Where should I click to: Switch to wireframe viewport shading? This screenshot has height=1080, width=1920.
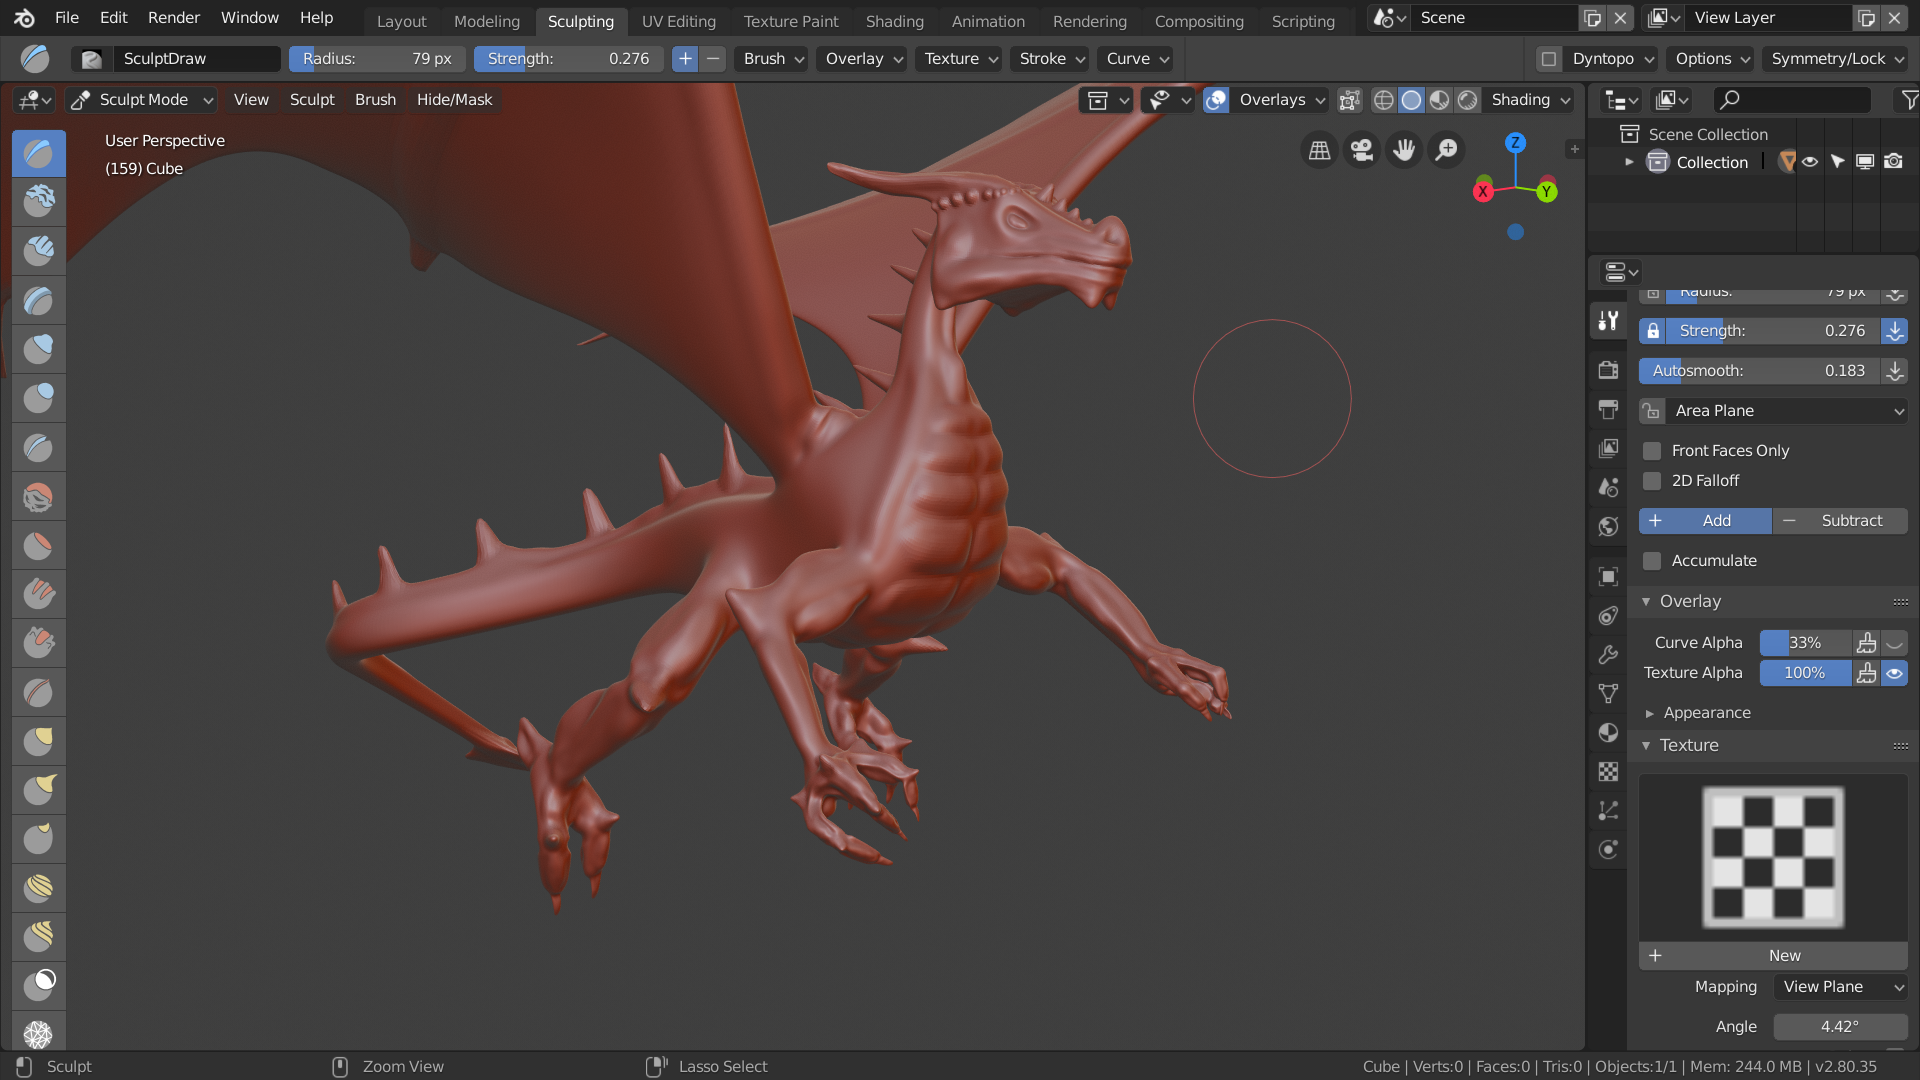click(x=1384, y=100)
